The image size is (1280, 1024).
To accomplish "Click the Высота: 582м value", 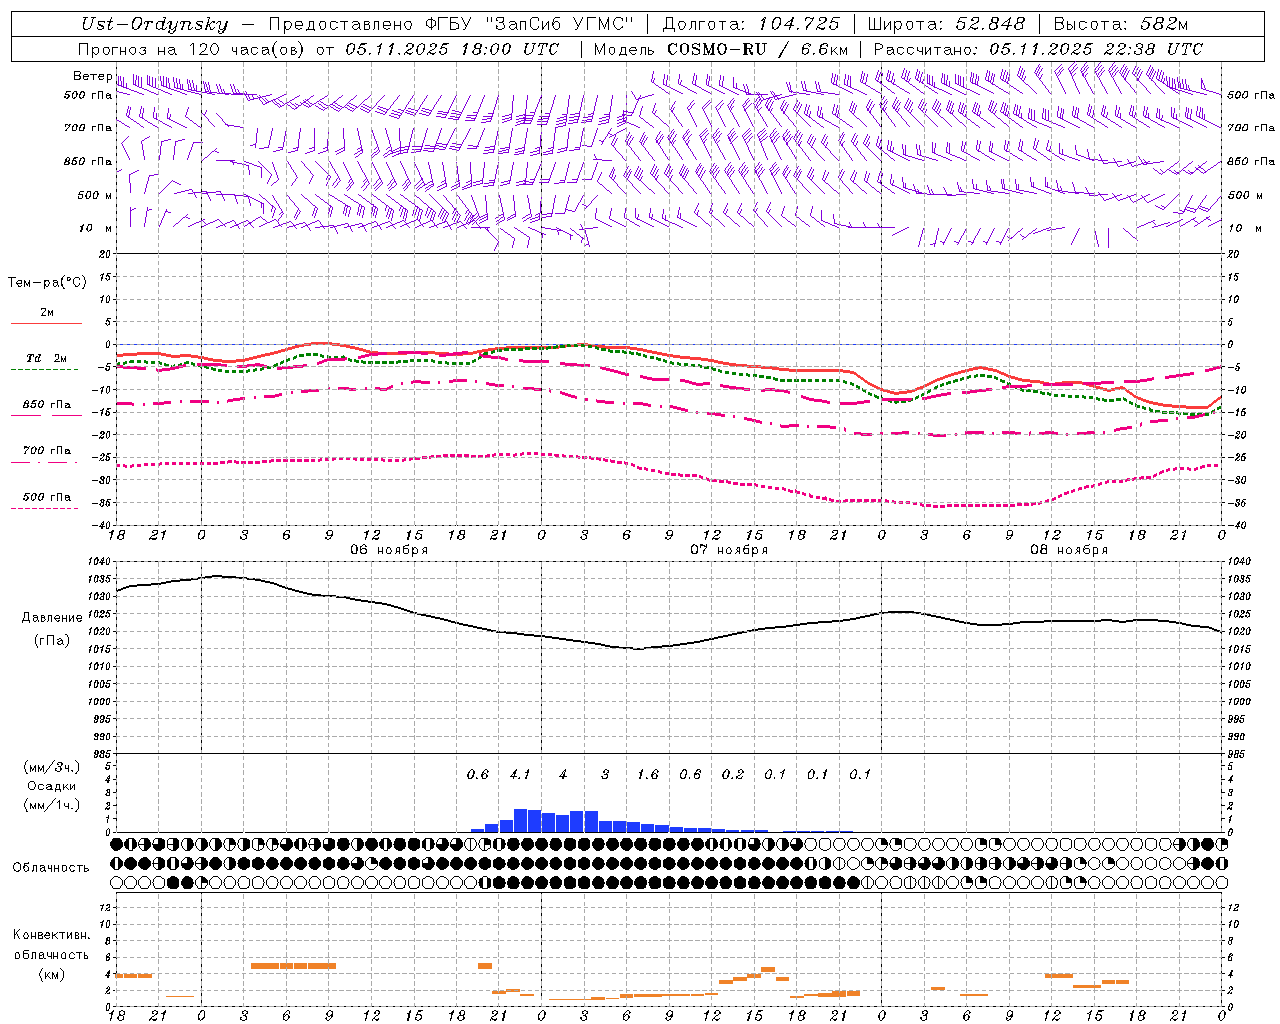I will click(1120, 24).
